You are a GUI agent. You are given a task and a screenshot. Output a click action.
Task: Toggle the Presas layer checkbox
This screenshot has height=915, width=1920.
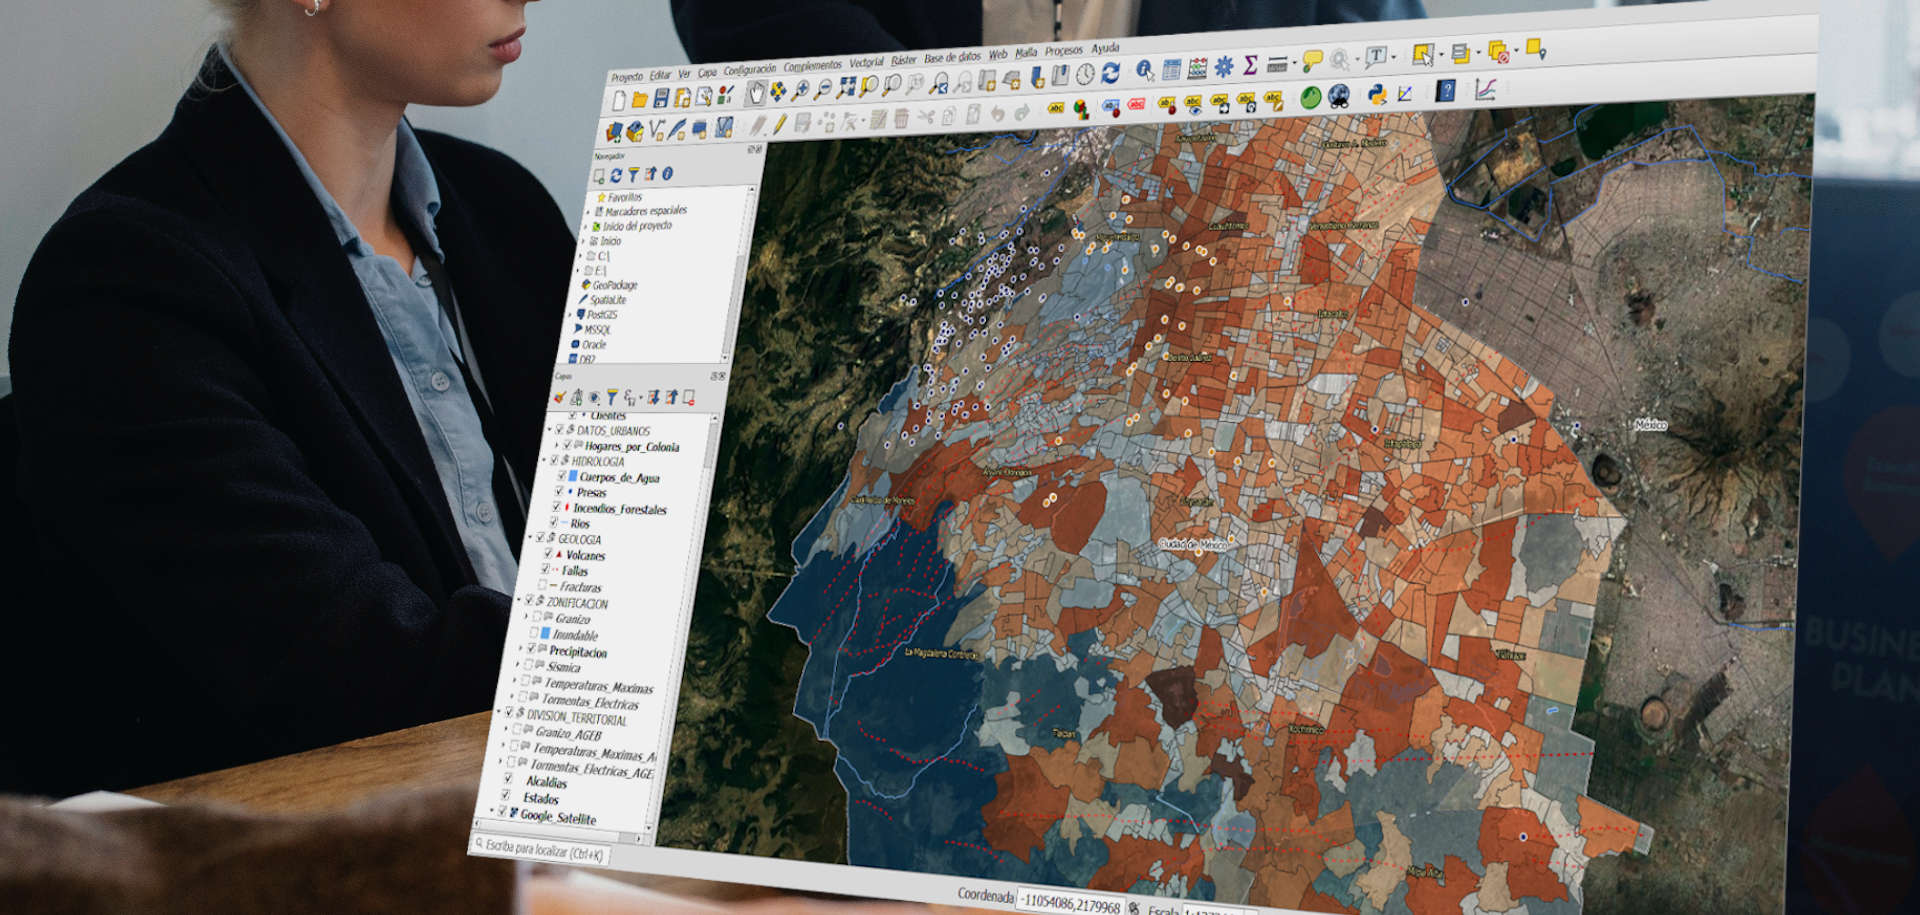(x=558, y=491)
